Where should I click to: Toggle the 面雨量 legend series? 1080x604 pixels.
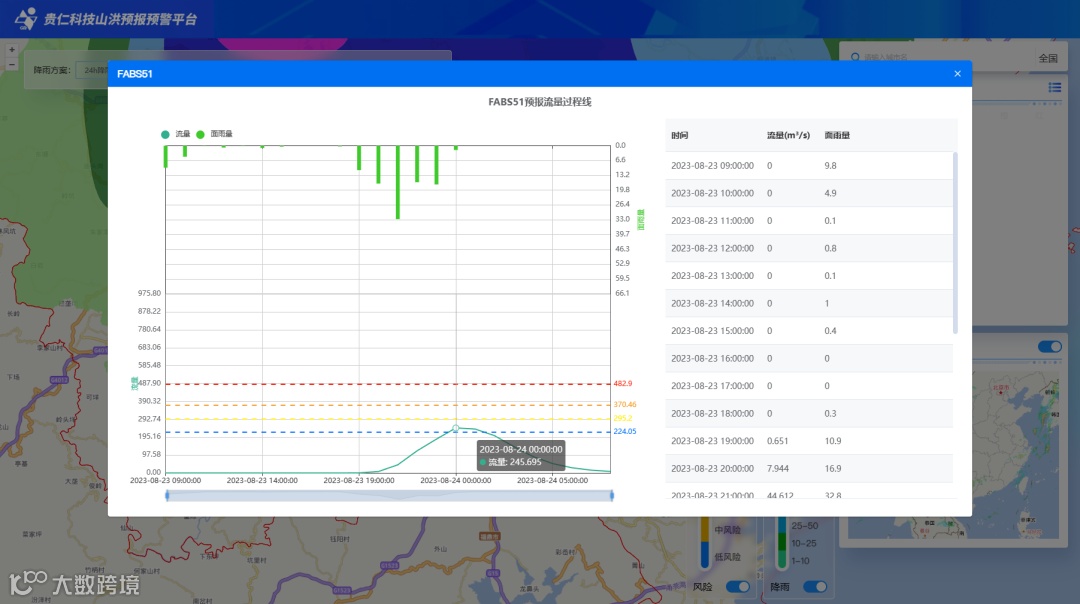[214, 134]
